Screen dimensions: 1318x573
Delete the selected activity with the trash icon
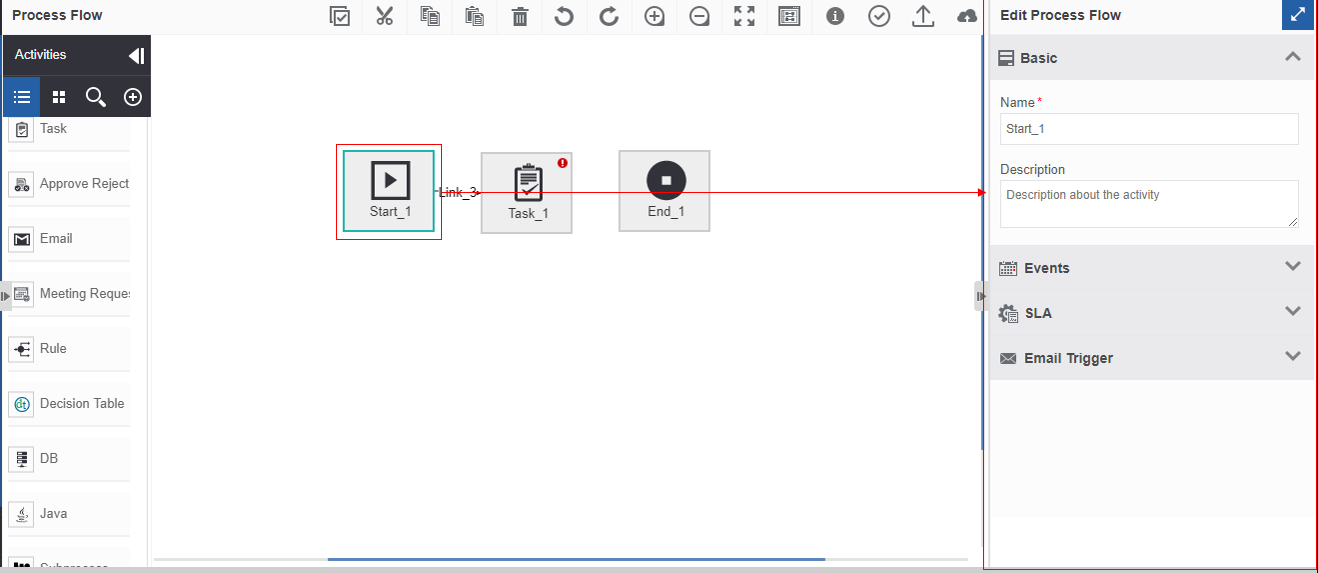pos(520,16)
